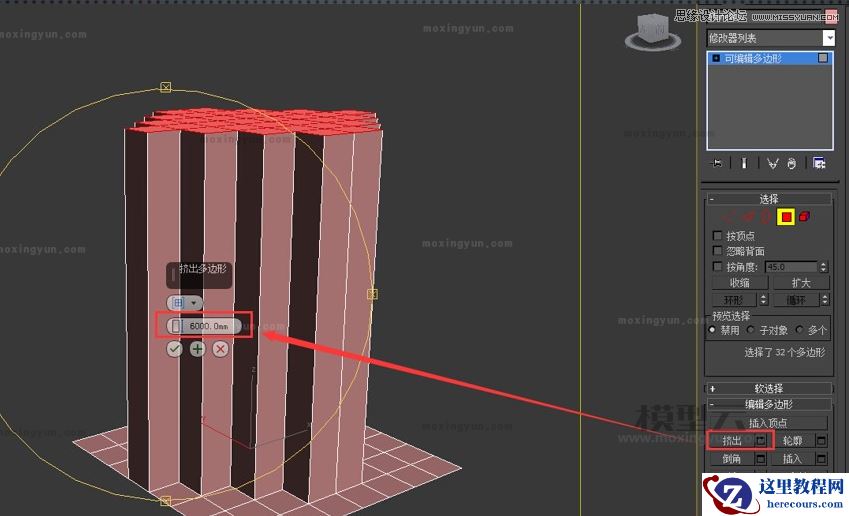Click the 收缩 button
Screen dimensions: 849x516
[740, 283]
